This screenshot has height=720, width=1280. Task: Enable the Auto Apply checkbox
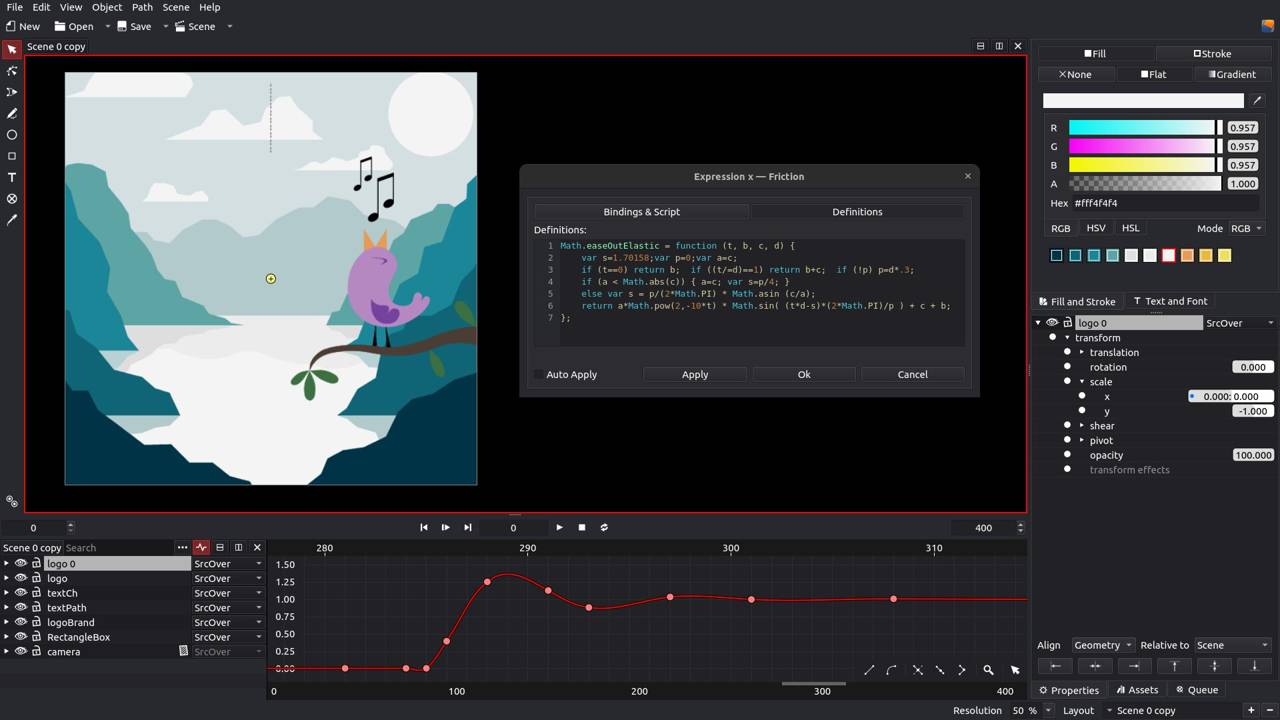coord(539,374)
